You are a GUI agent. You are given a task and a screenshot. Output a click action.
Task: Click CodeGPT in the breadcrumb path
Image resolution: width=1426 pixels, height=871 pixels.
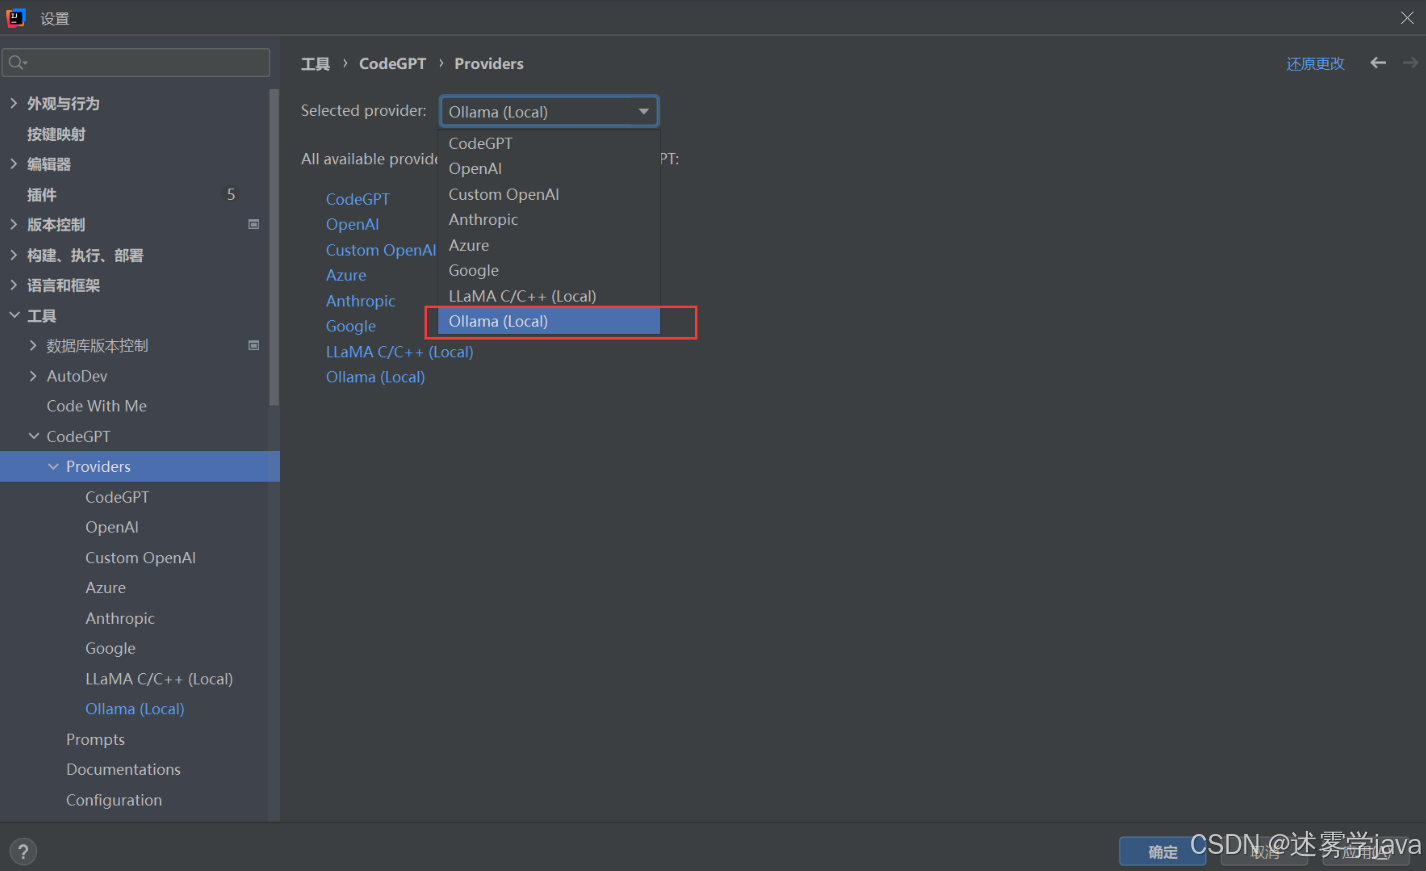click(x=392, y=64)
